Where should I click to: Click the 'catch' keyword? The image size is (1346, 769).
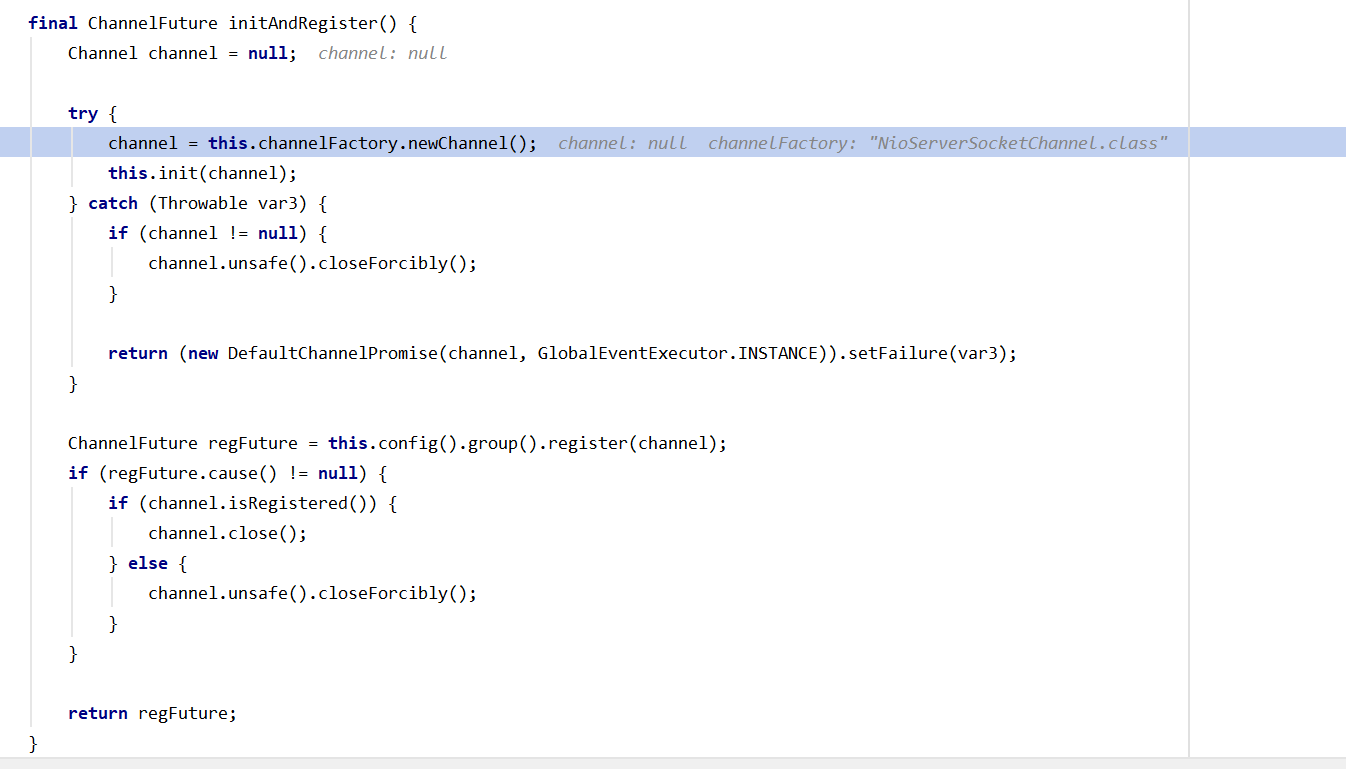pyautogui.click(x=113, y=203)
